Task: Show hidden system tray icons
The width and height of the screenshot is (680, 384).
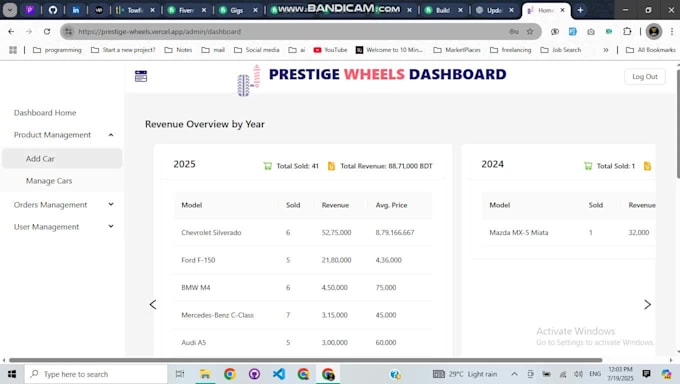Action: (514, 374)
